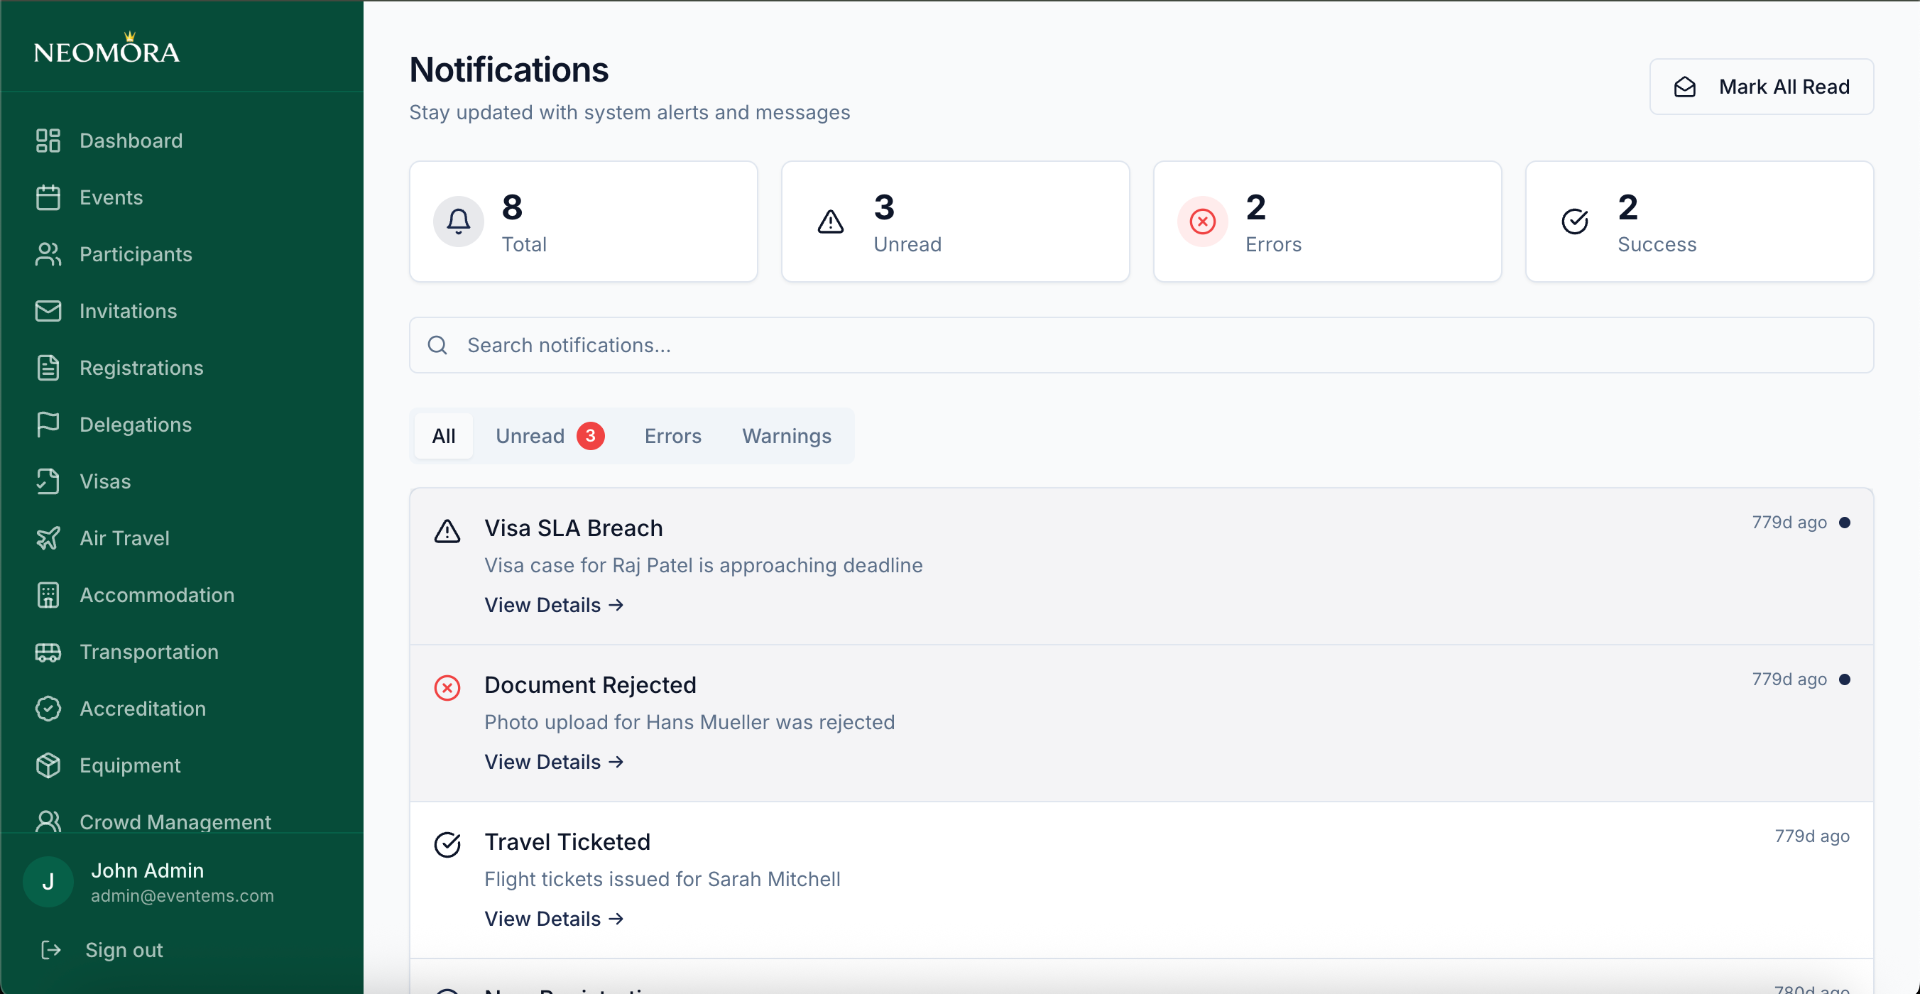View details of the Document Rejected notification
This screenshot has height=994, width=1920.
[x=554, y=761]
